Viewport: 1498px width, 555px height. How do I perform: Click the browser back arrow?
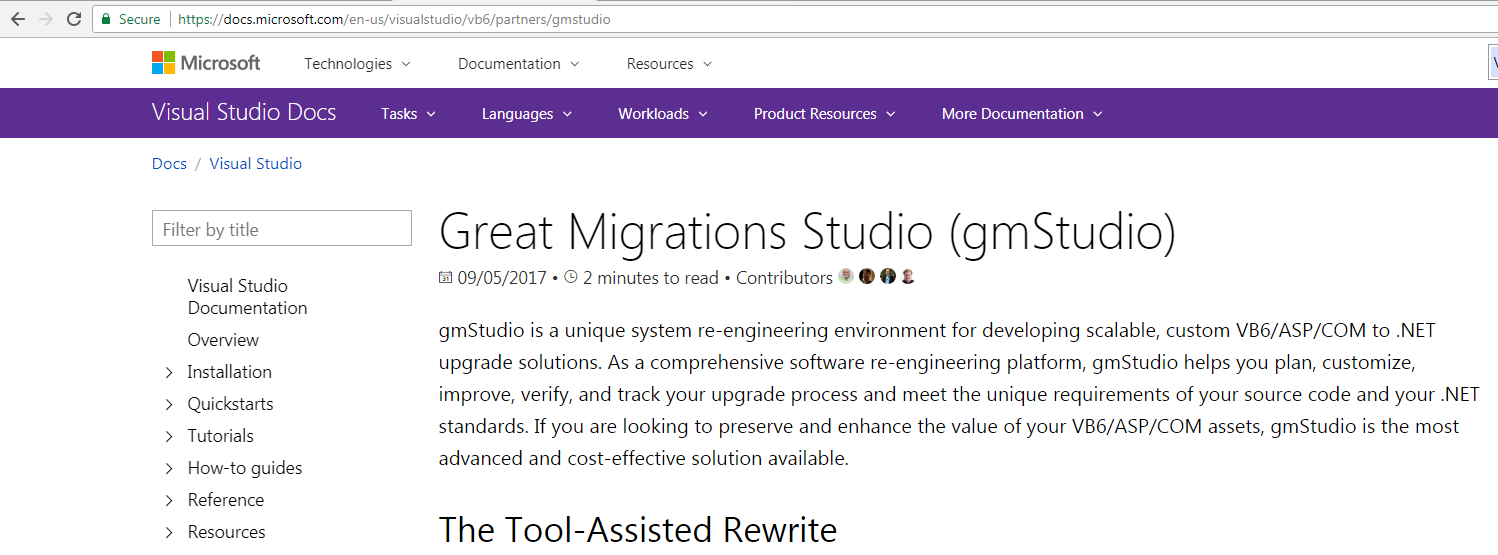click(x=17, y=19)
